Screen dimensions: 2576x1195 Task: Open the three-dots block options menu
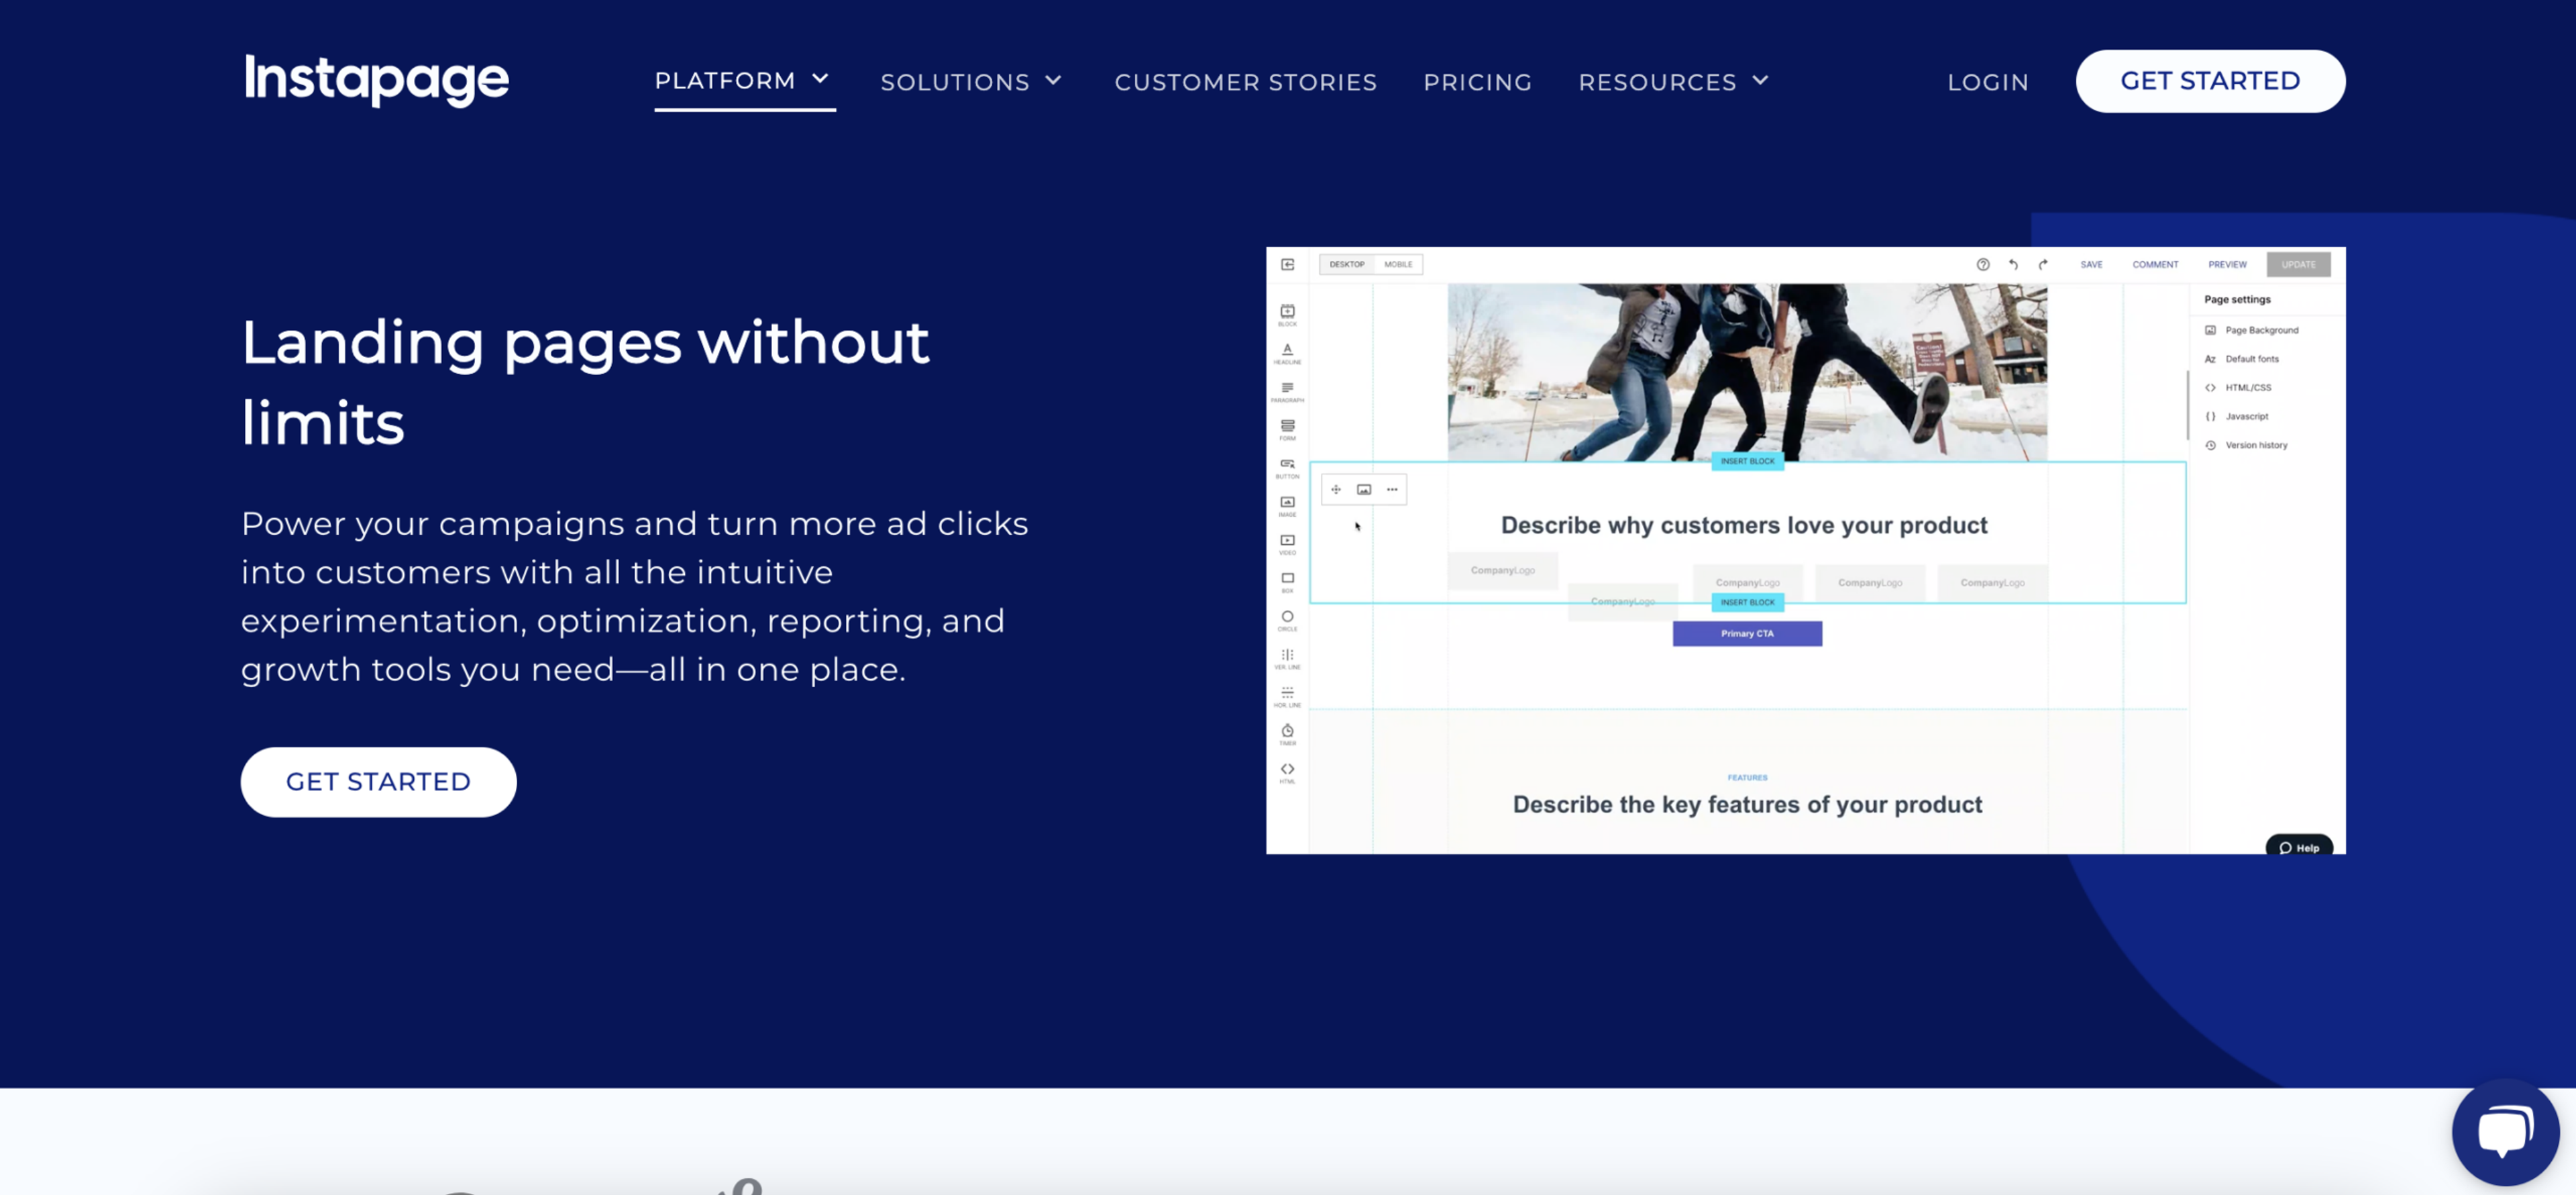pyautogui.click(x=1391, y=489)
